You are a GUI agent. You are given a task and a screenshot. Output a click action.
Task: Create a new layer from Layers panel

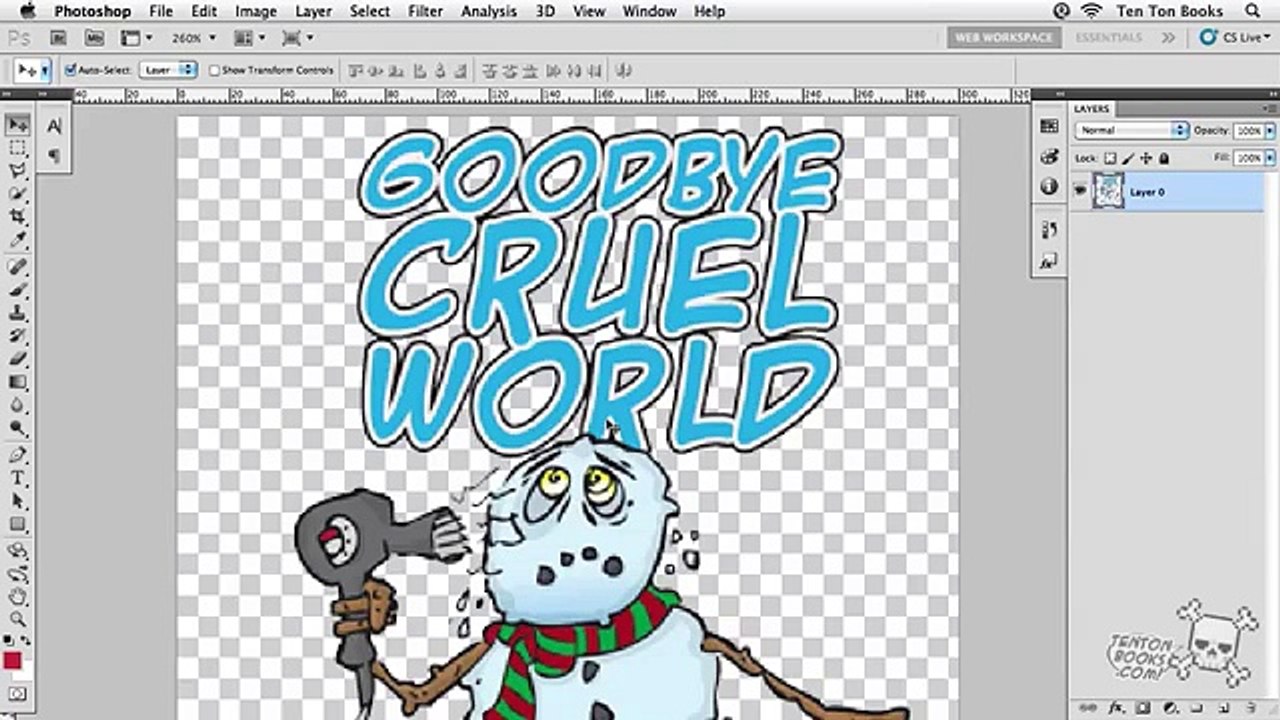(1224, 708)
